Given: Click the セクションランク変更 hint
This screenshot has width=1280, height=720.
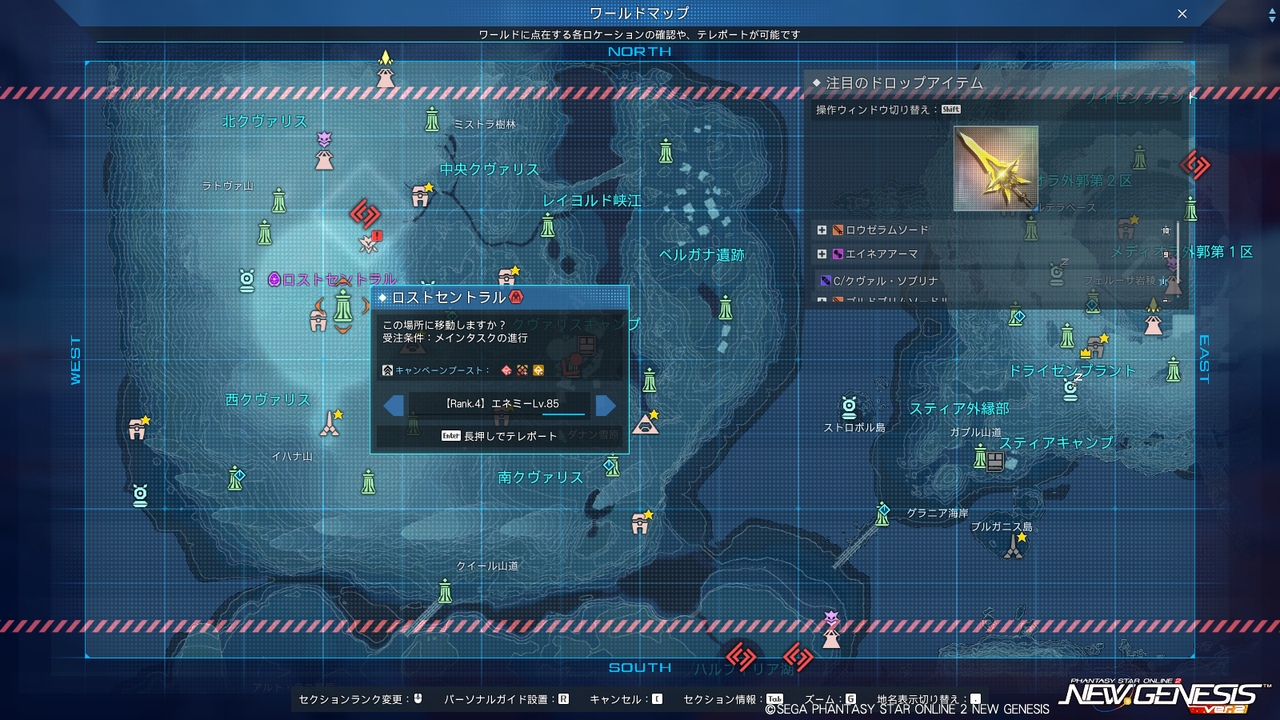Looking at the screenshot, I should (x=362, y=700).
